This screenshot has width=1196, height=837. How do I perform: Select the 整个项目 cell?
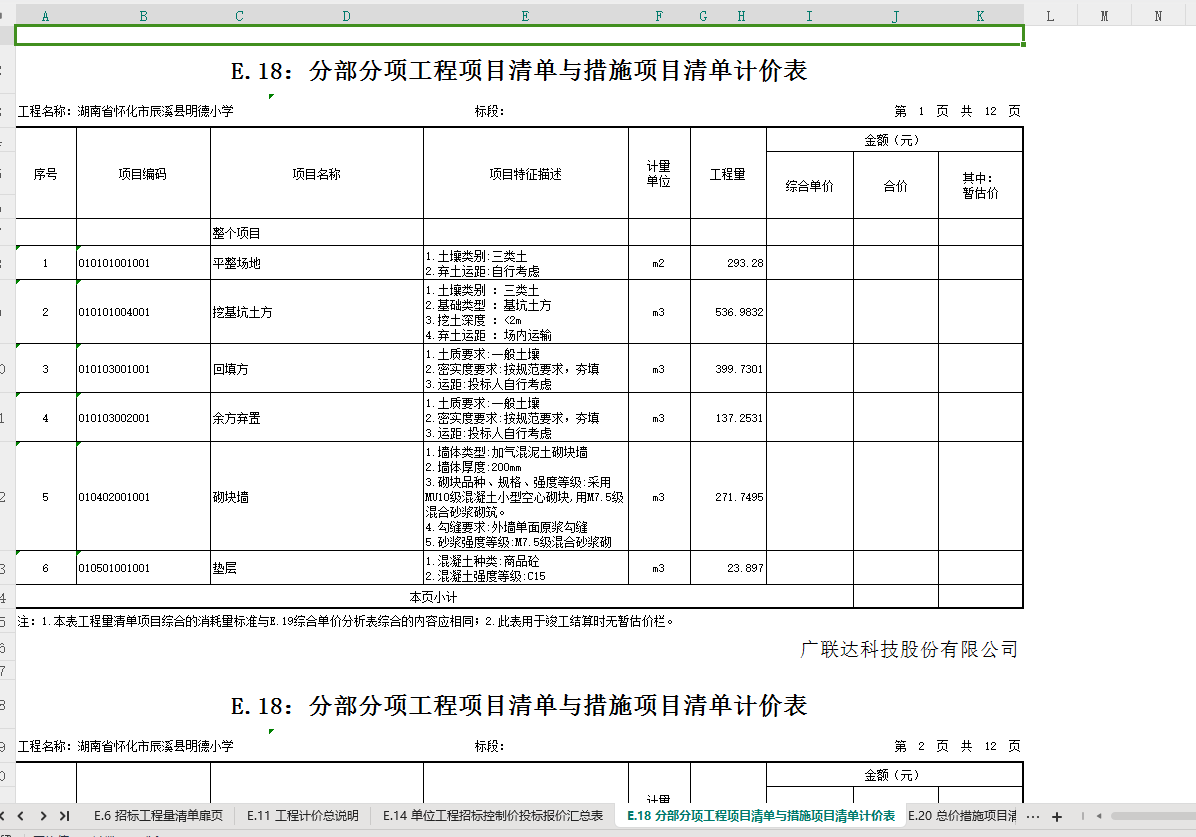pos(317,233)
